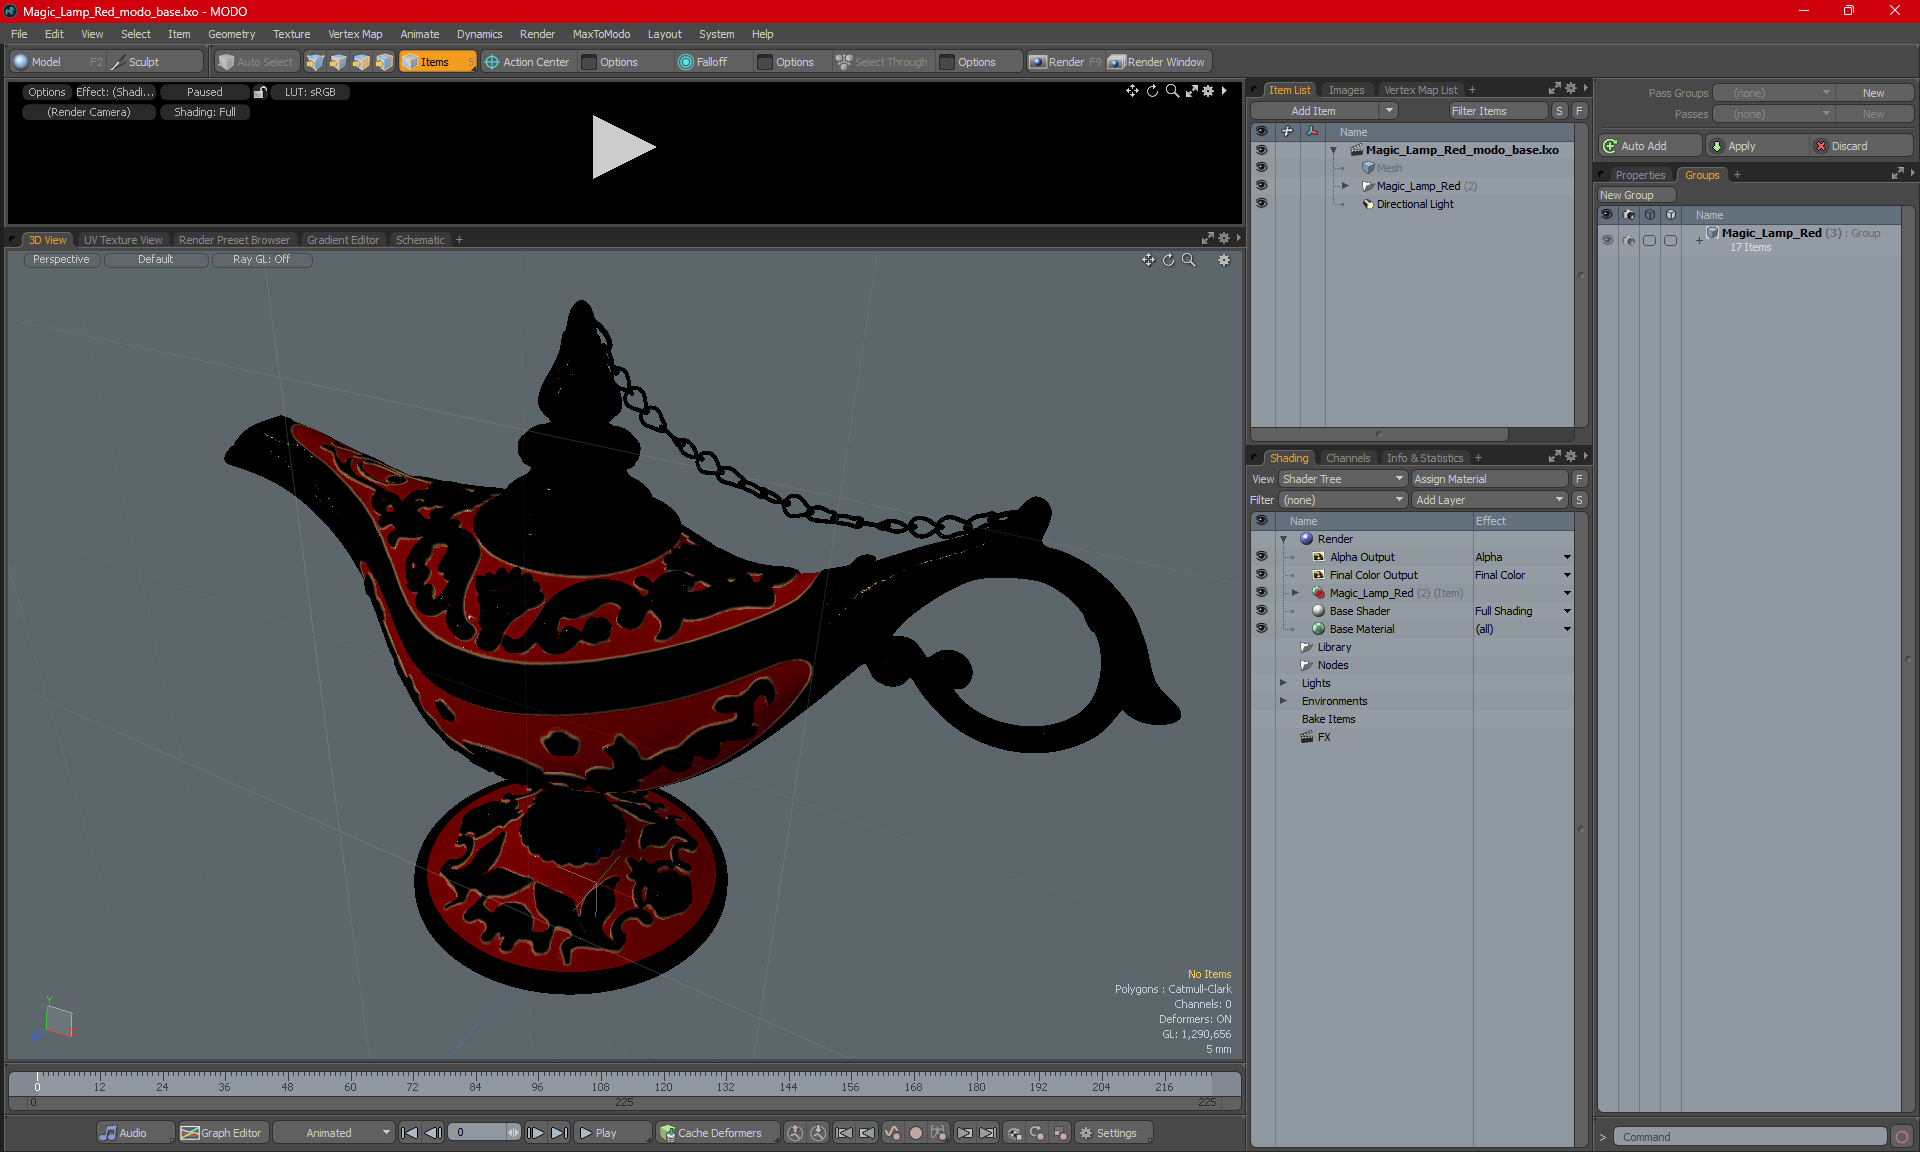Toggle the preview lock icon

(260, 92)
